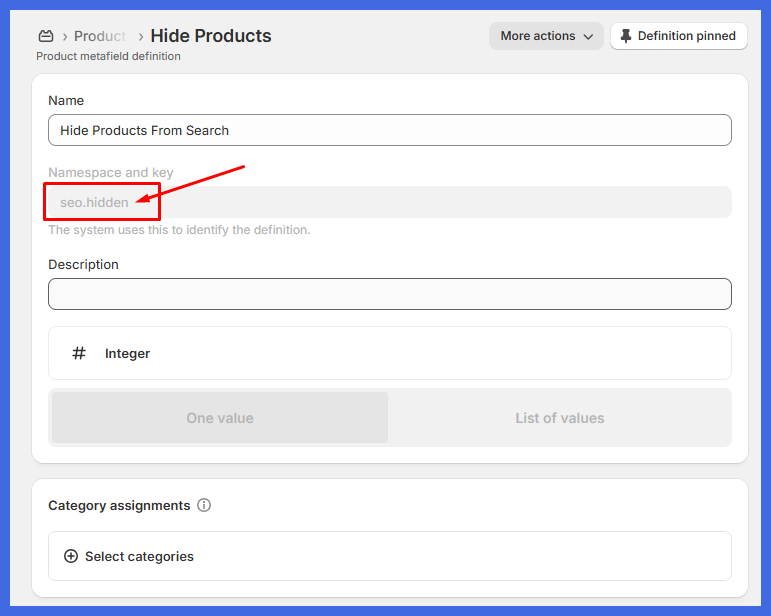Click the pin icon on Definition pinned
This screenshot has width=771, height=616.
pyautogui.click(x=626, y=36)
